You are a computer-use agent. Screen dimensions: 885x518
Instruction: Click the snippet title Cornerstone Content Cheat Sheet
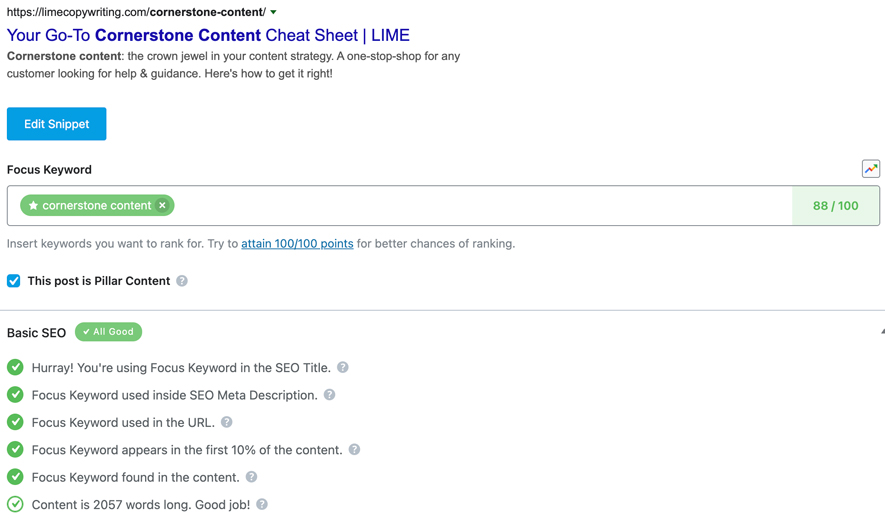[x=208, y=35]
